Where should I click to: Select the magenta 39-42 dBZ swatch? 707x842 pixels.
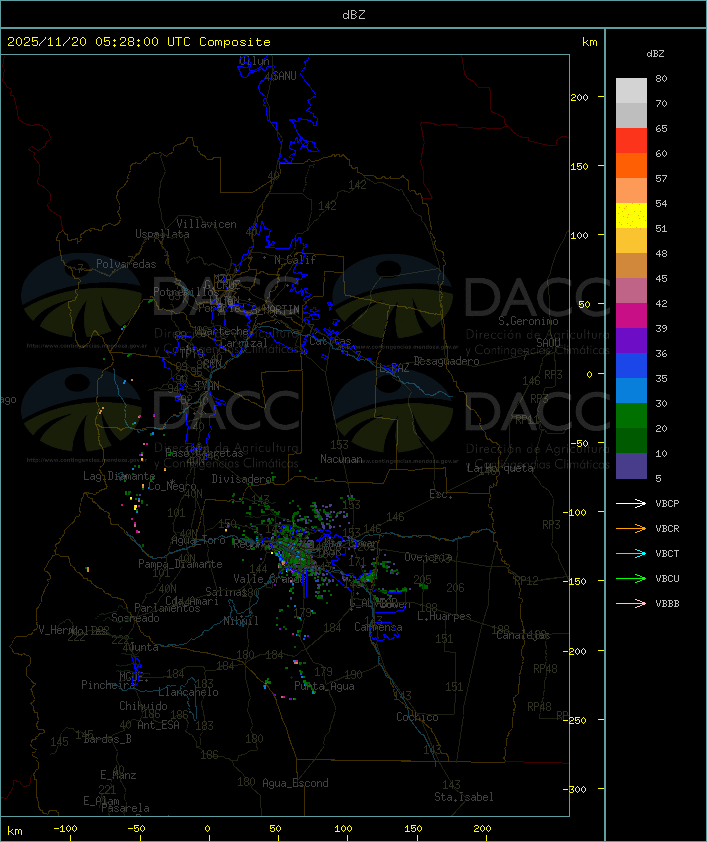click(x=631, y=316)
